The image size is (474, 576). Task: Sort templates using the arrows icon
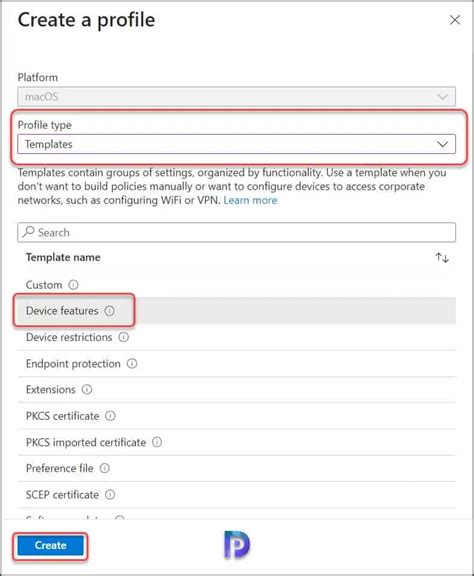click(442, 258)
